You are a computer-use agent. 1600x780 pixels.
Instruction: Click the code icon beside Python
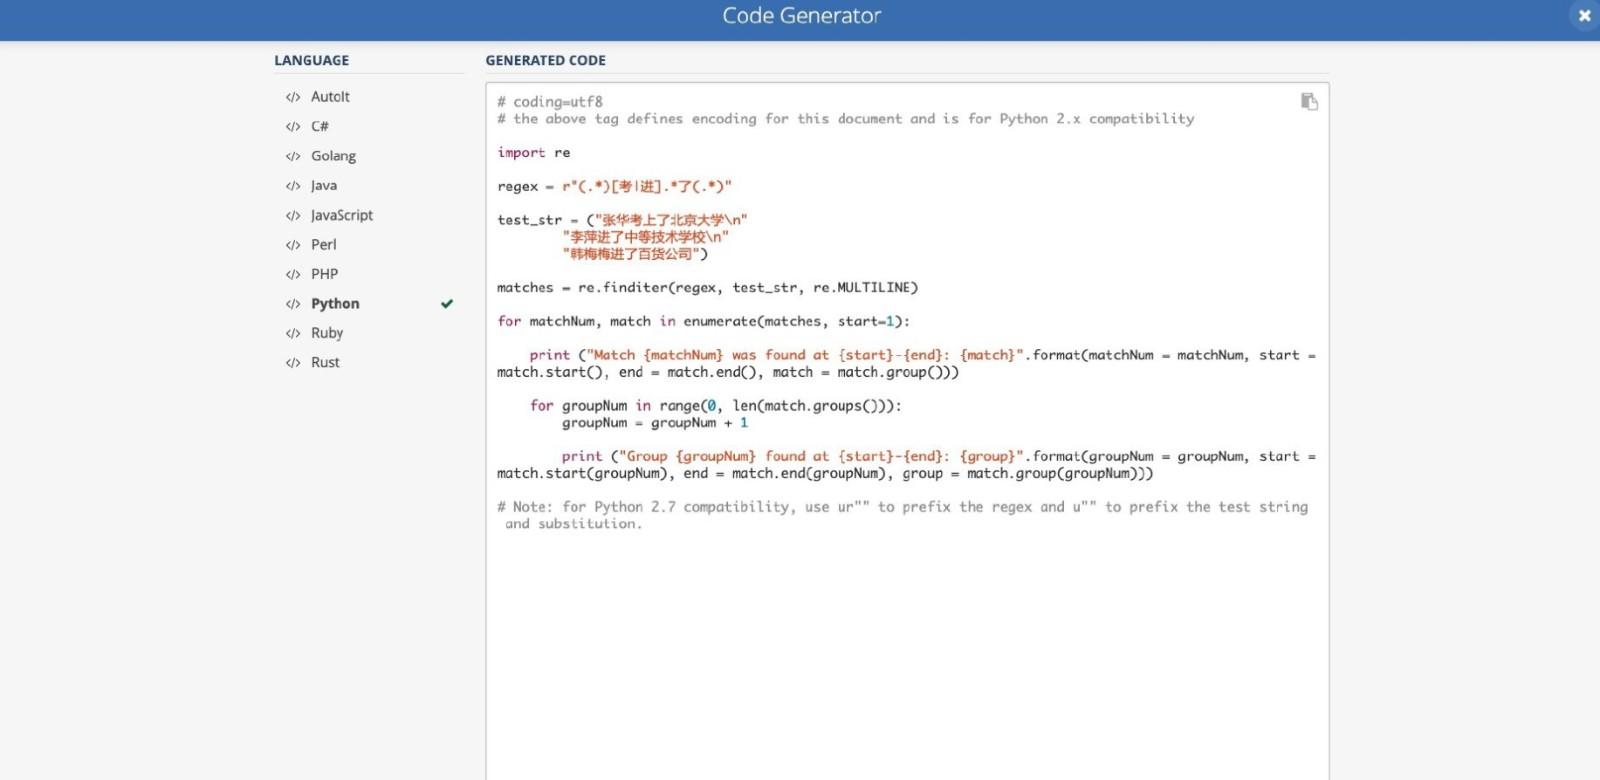[x=293, y=304]
